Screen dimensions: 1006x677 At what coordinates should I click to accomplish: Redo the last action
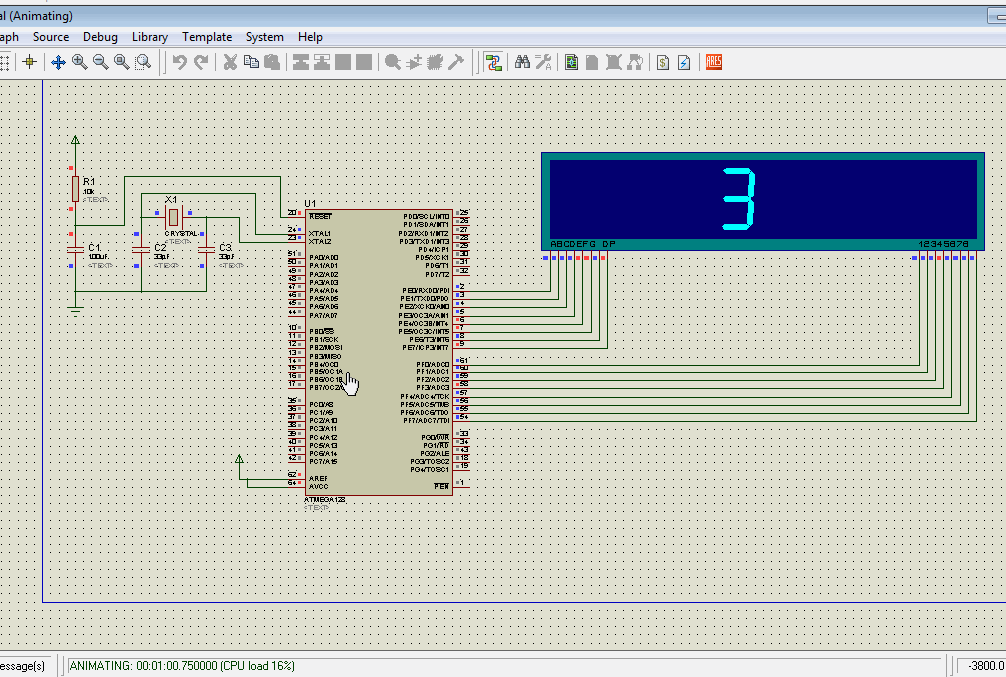pyautogui.click(x=200, y=62)
